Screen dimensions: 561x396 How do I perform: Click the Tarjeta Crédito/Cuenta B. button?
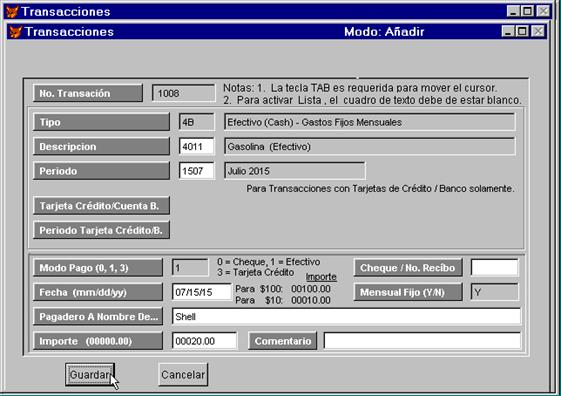click(101, 206)
